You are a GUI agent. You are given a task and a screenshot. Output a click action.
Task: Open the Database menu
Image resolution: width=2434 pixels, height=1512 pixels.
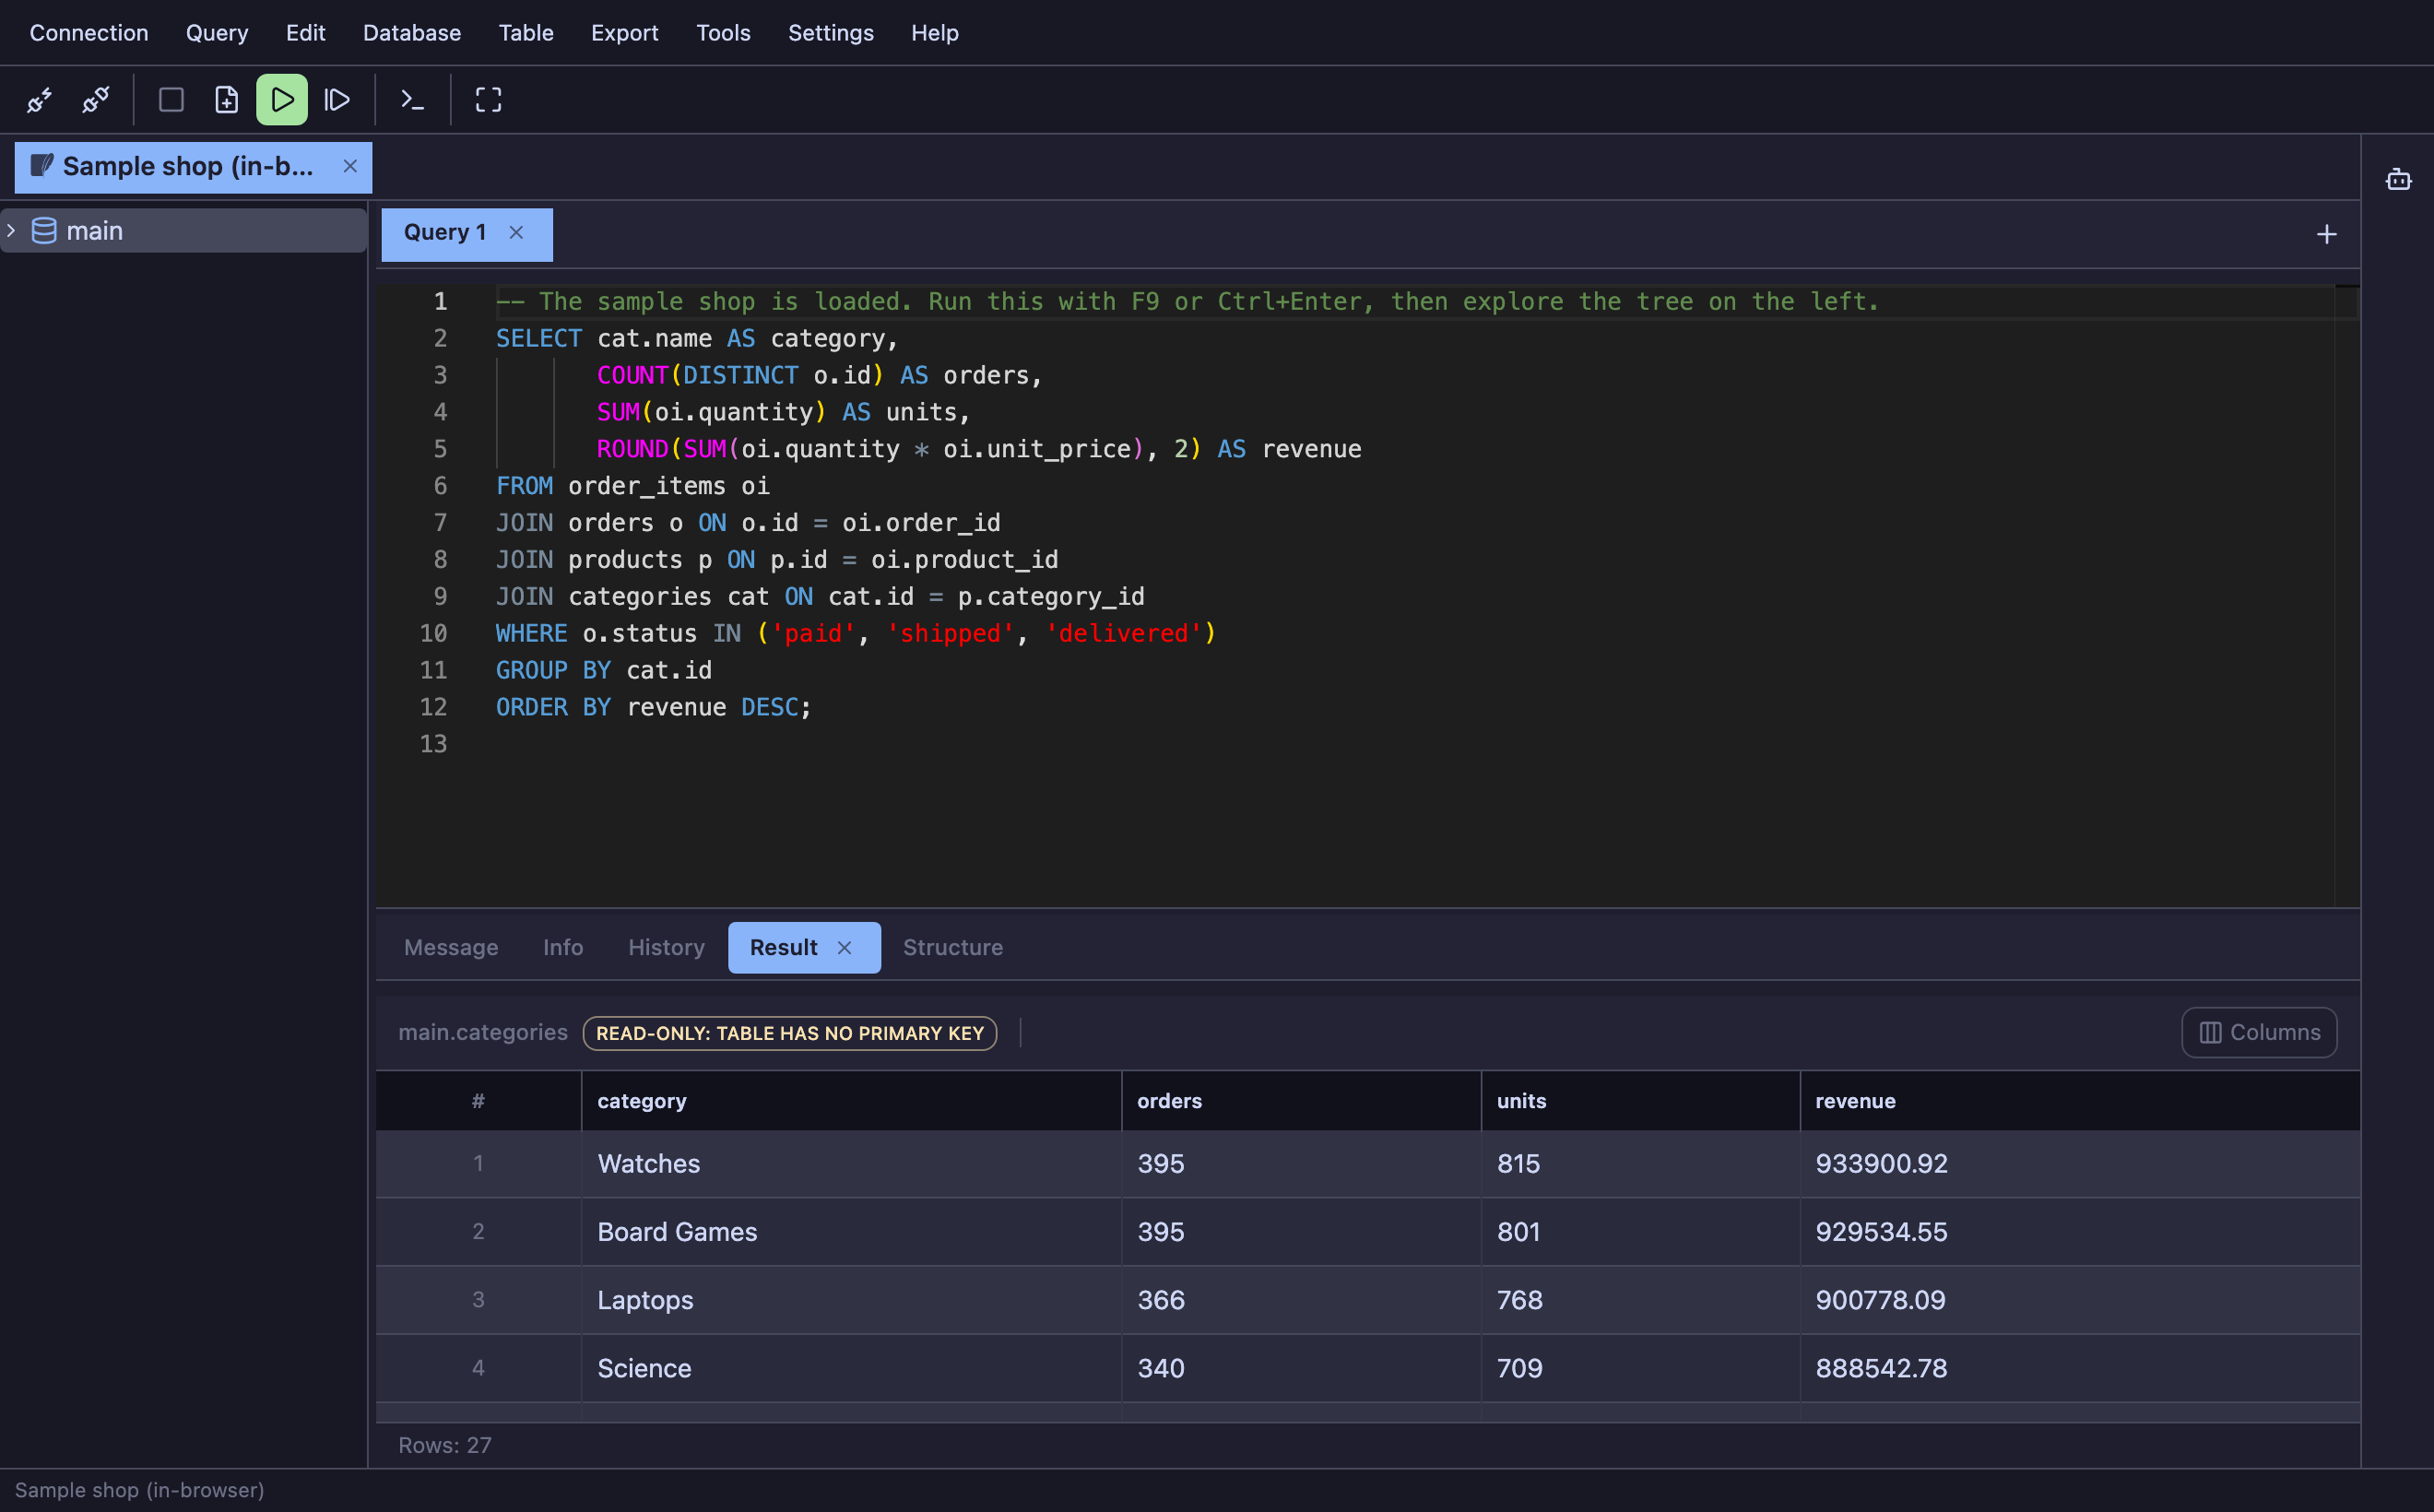[x=412, y=33]
